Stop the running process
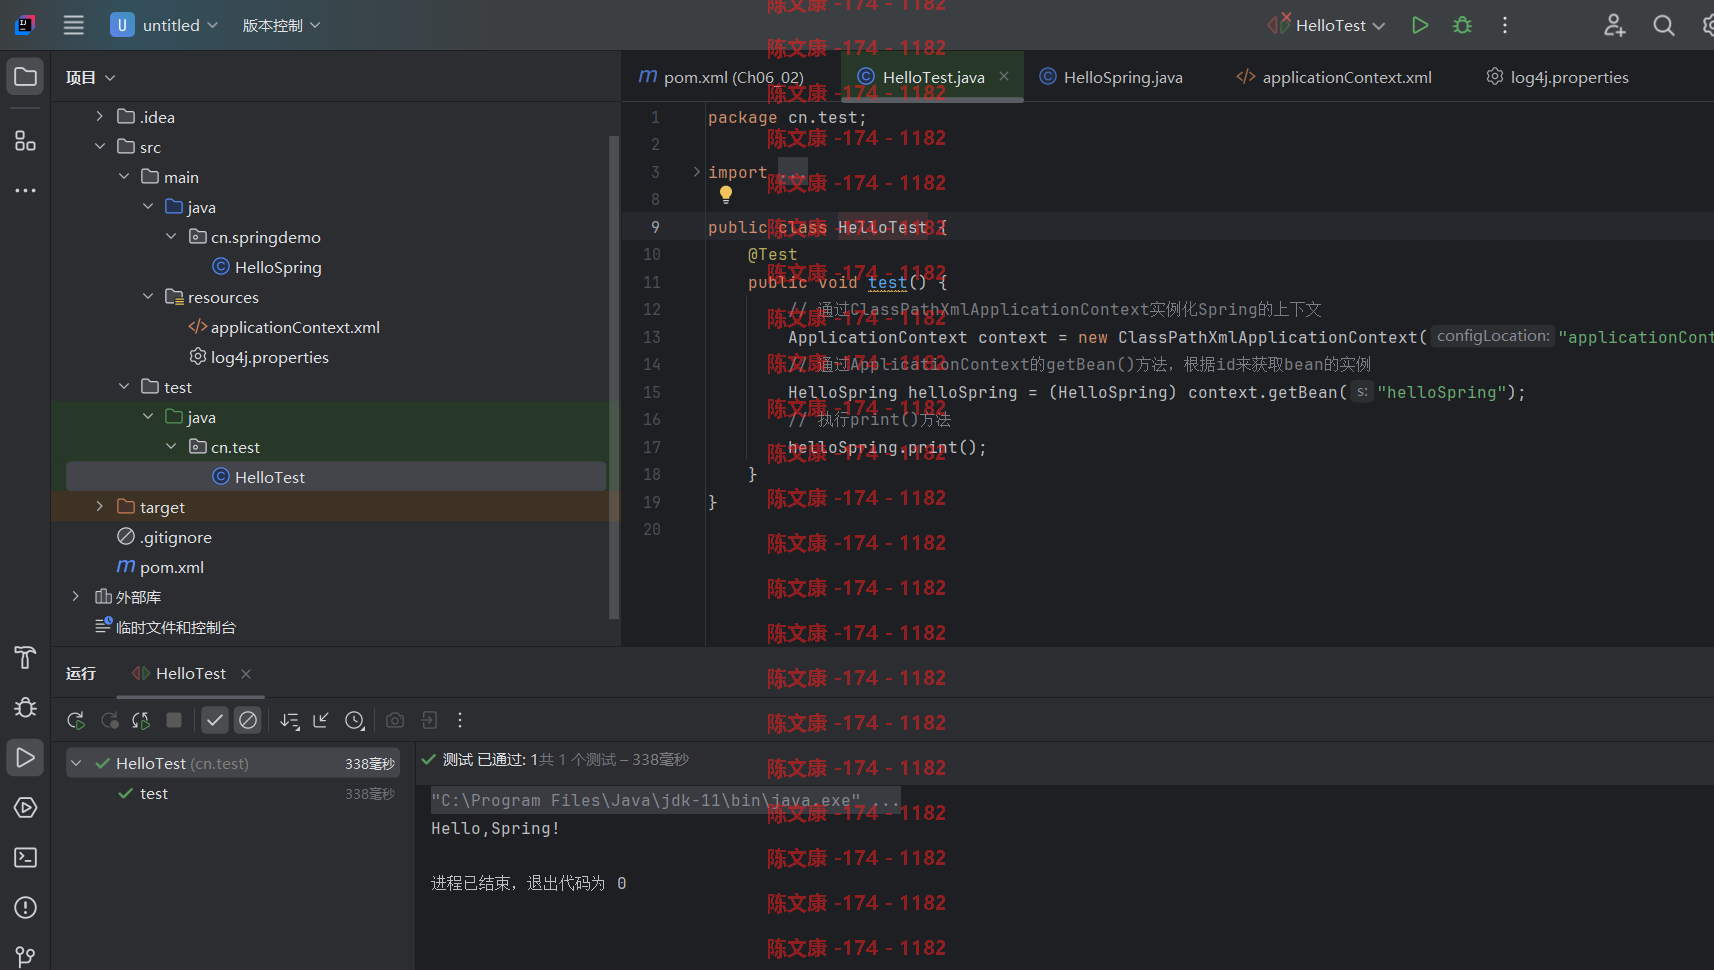This screenshot has width=1714, height=970. [174, 720]
